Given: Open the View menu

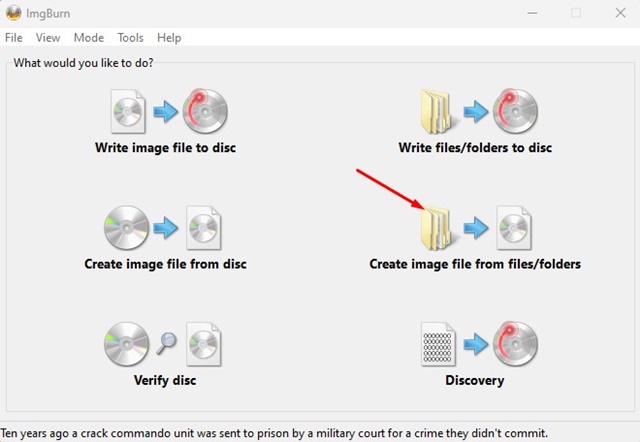Looking at the screenshot, I should click(x=48, y=38).
